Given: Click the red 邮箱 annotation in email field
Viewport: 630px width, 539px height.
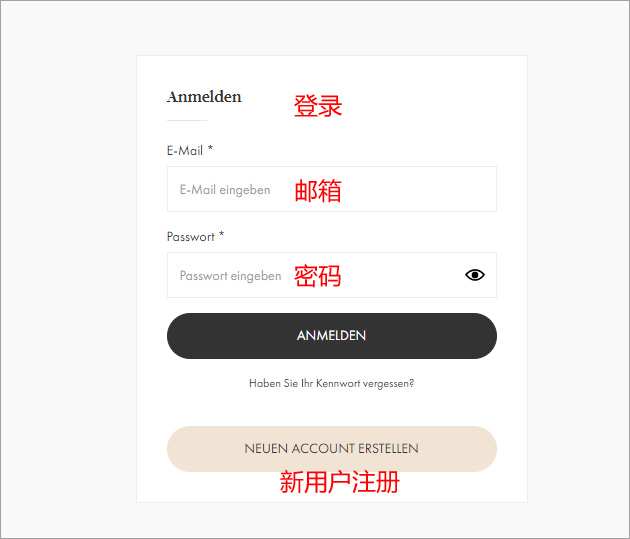Looking at the screenshot, I should [x=318, y=191].
